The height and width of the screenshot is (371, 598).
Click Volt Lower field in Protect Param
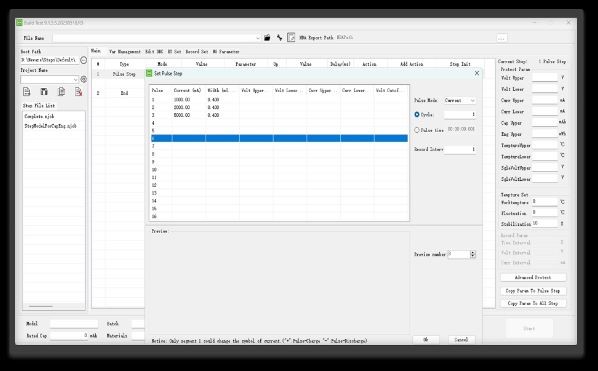click(545, 89)
